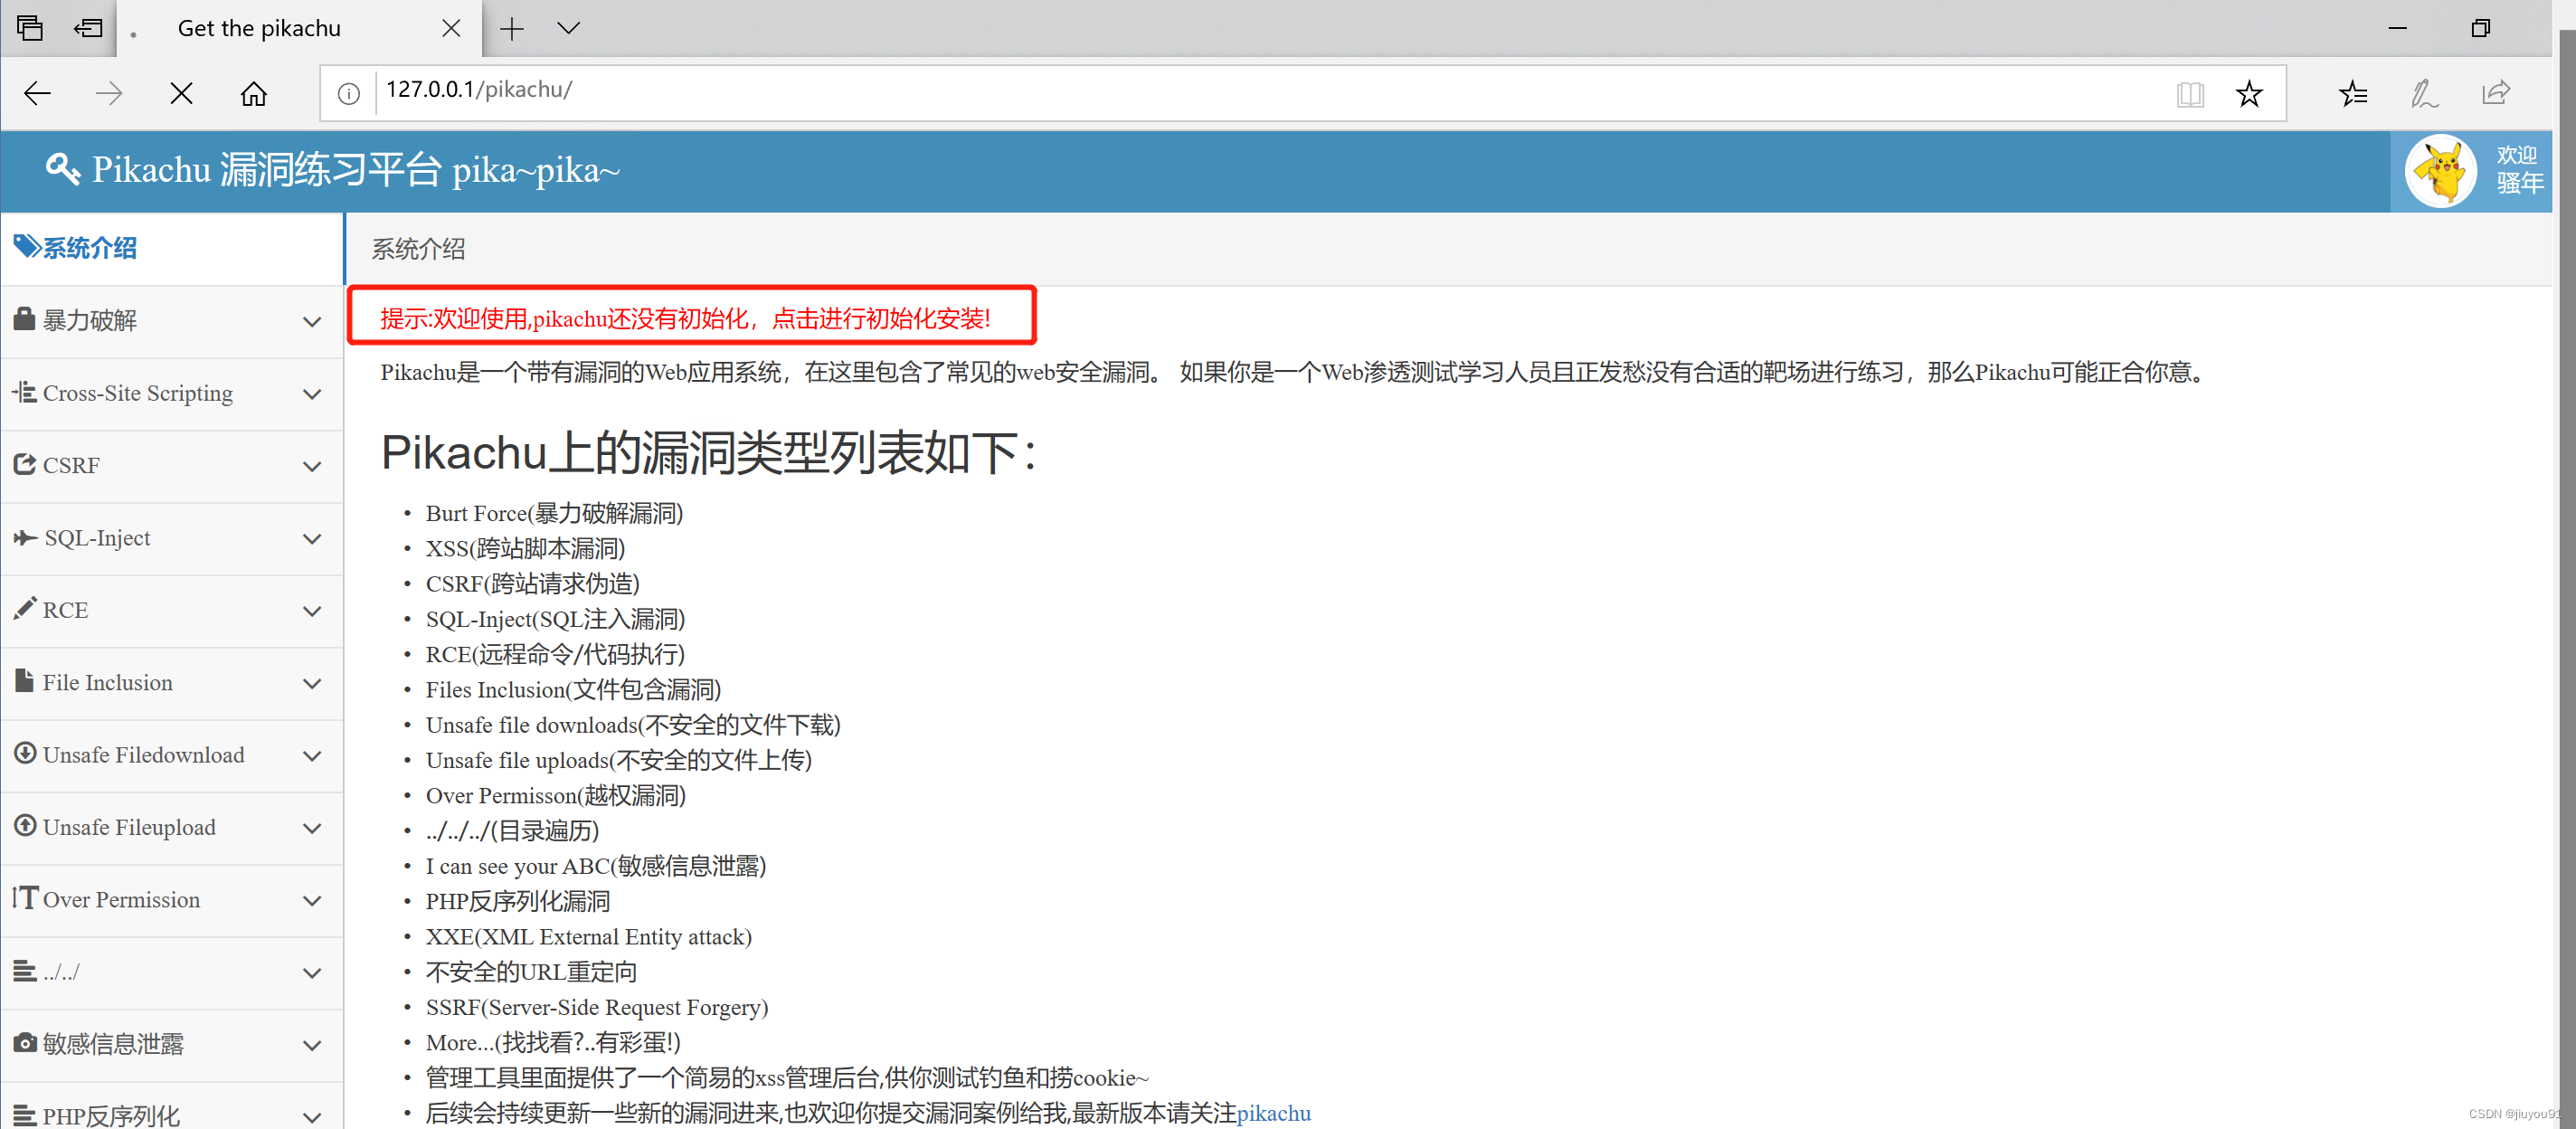Select the 系统介绍 sidebar item
Viewport: 2576px width, 1129px height.
tap(90, 248)
